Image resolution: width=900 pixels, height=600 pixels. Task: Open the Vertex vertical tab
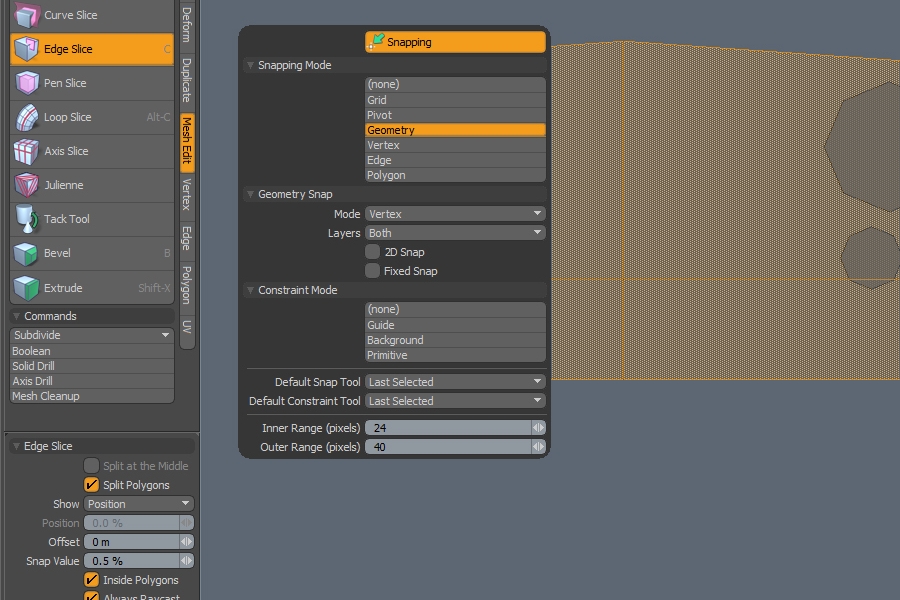click(x=187, y=195)
